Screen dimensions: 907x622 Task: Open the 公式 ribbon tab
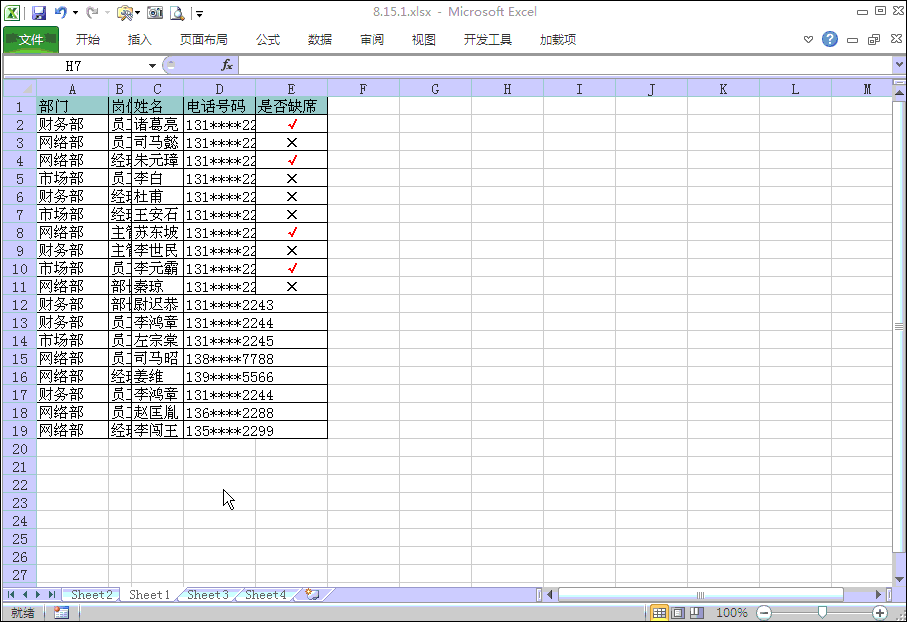268,39
